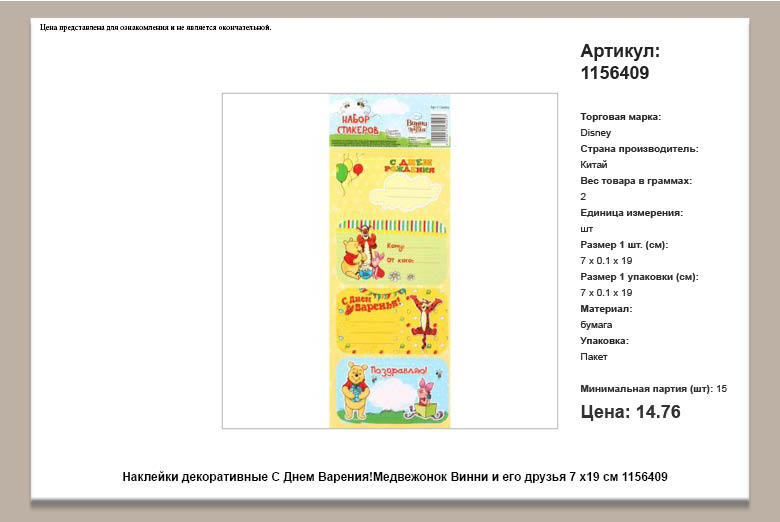Screen dimensions: 780x522
Task: Click the packaging value 'Пакет'
Action: click(593, 357)
